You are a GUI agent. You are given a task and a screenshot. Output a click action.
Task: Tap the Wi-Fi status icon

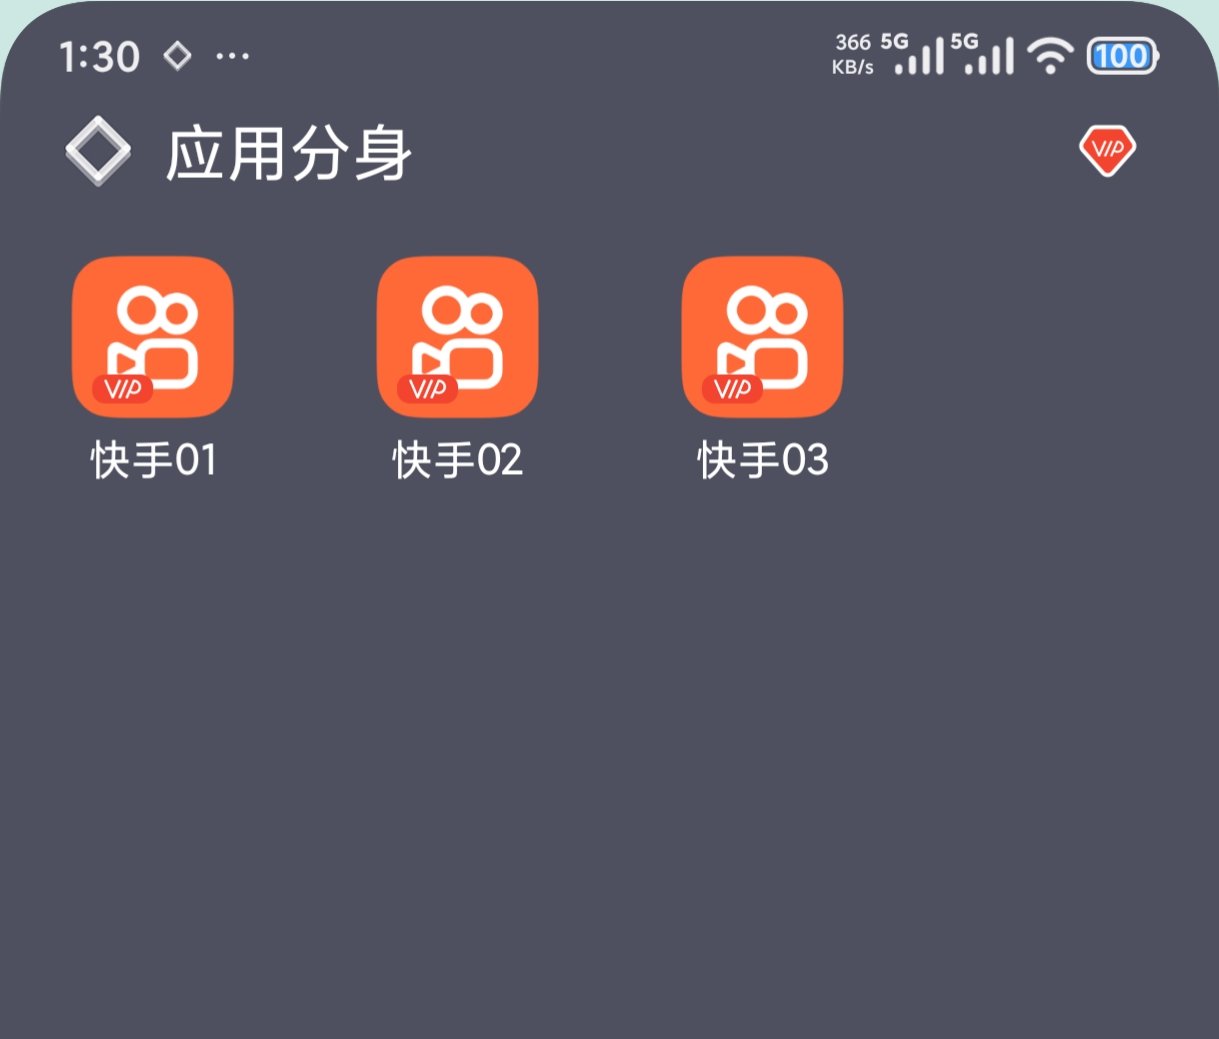(1050, 56)
